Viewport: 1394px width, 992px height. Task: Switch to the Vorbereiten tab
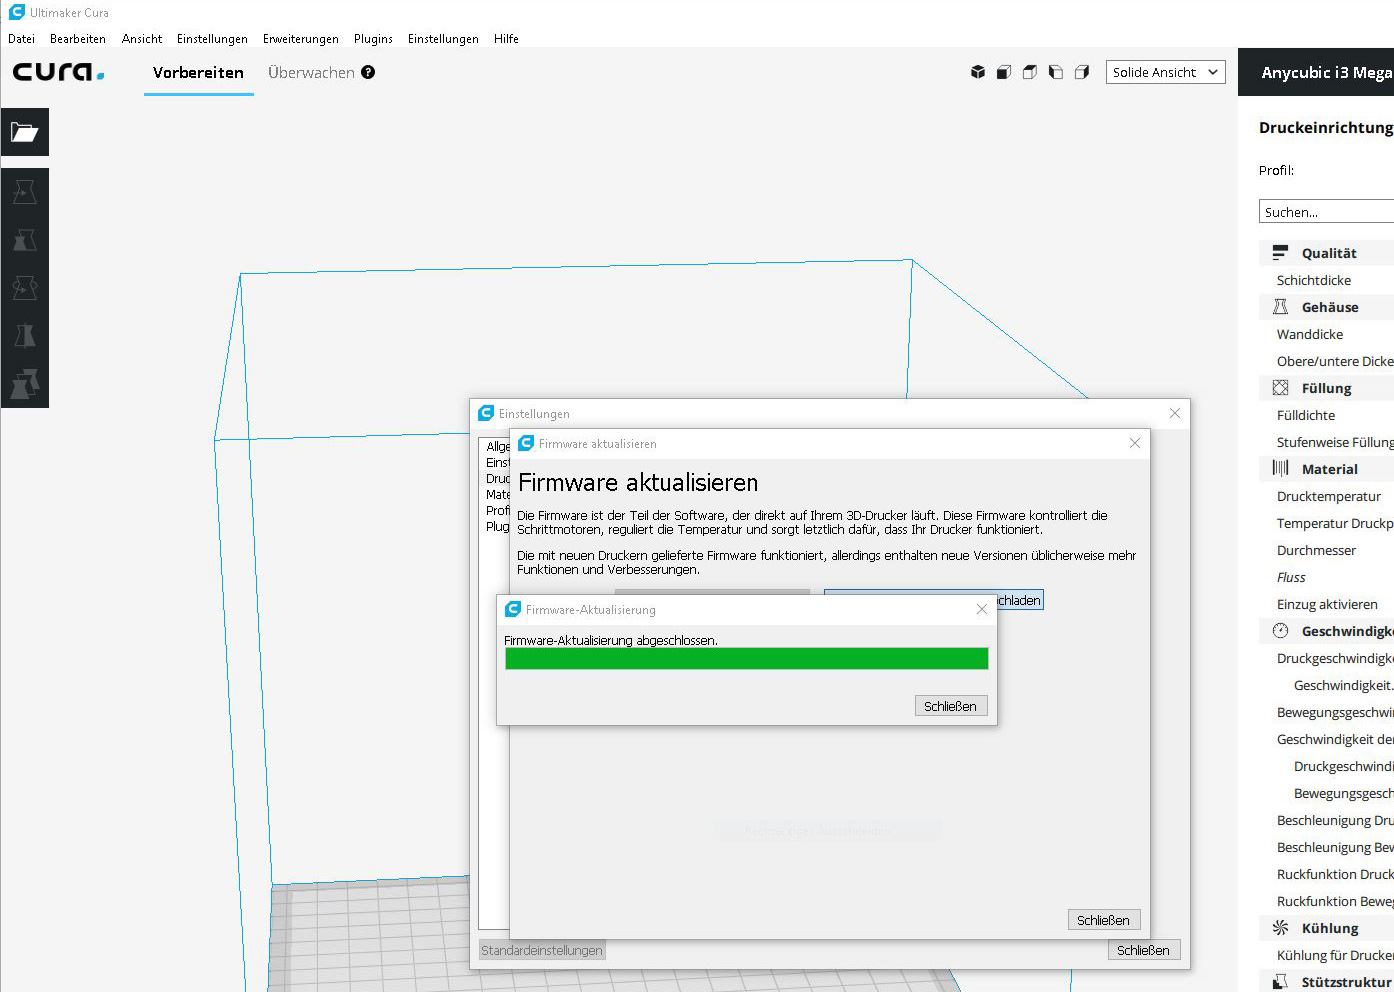coord(198,72)
